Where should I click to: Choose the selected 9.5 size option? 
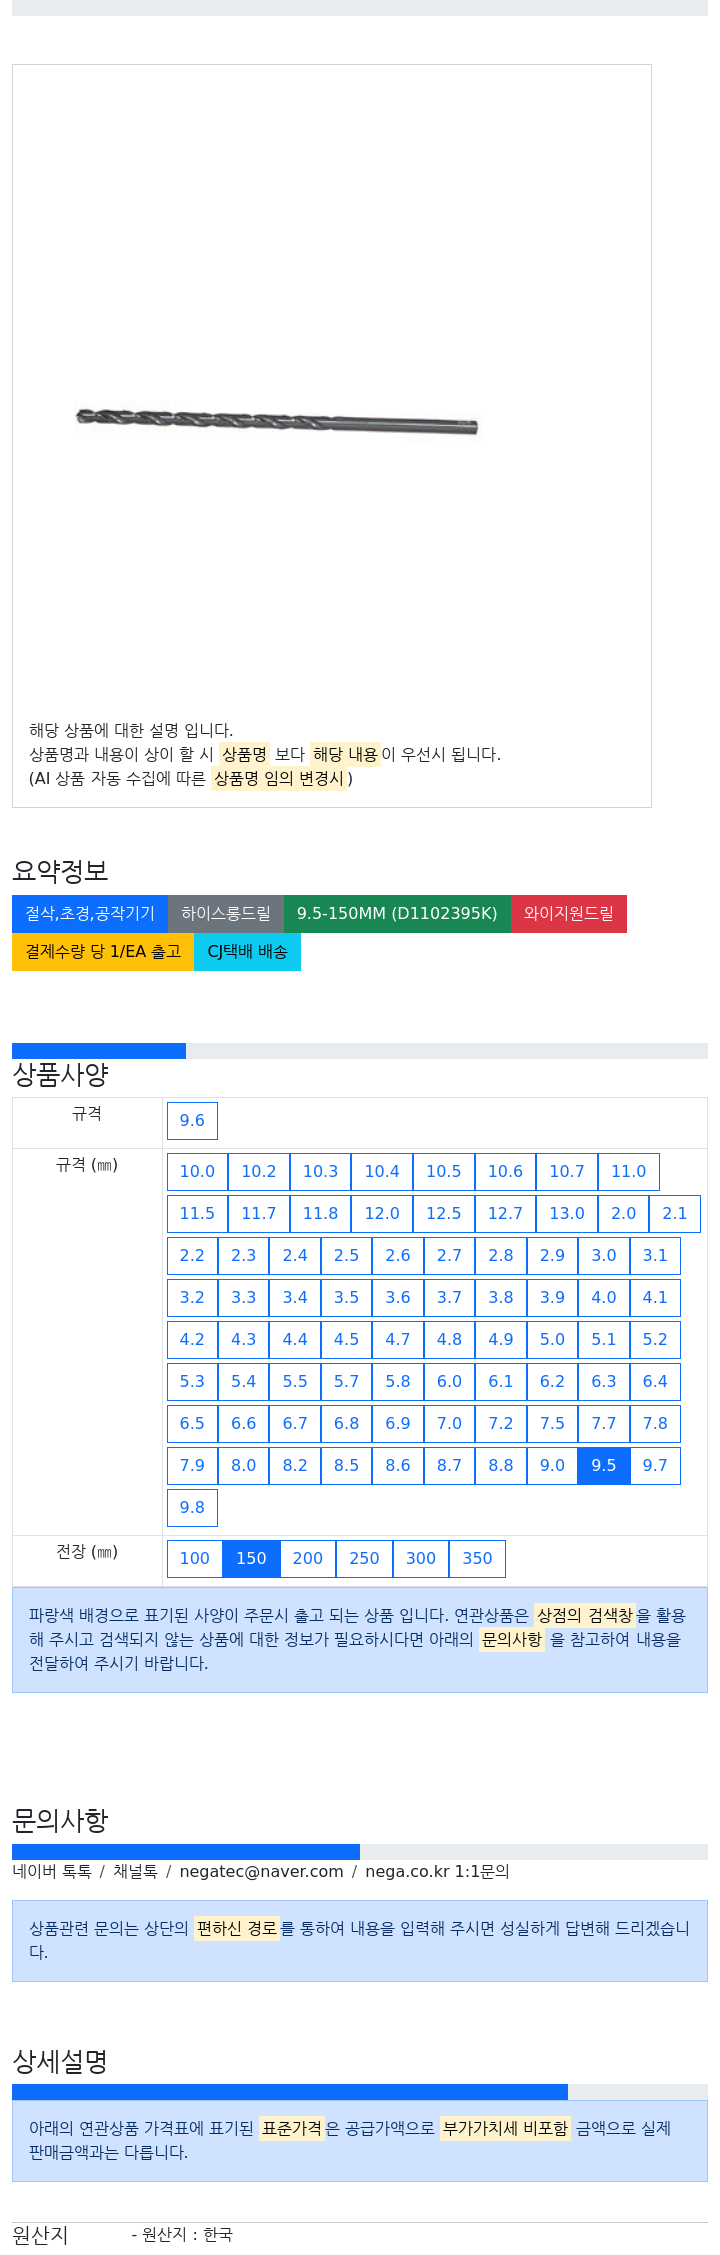(604, 1466)
